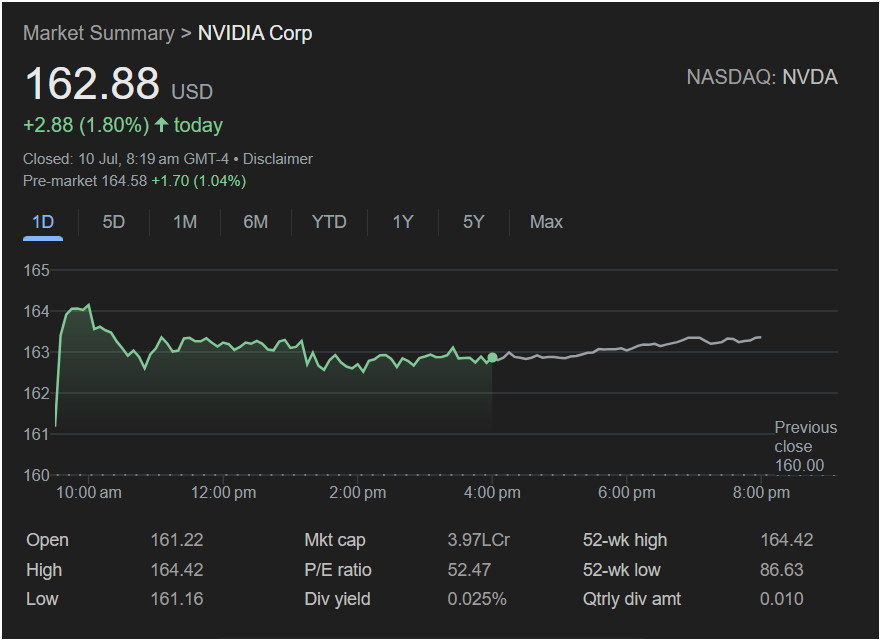Click the P/E ratio label
This screenshot has width=881, height=641.
click(x=338, y=570)
